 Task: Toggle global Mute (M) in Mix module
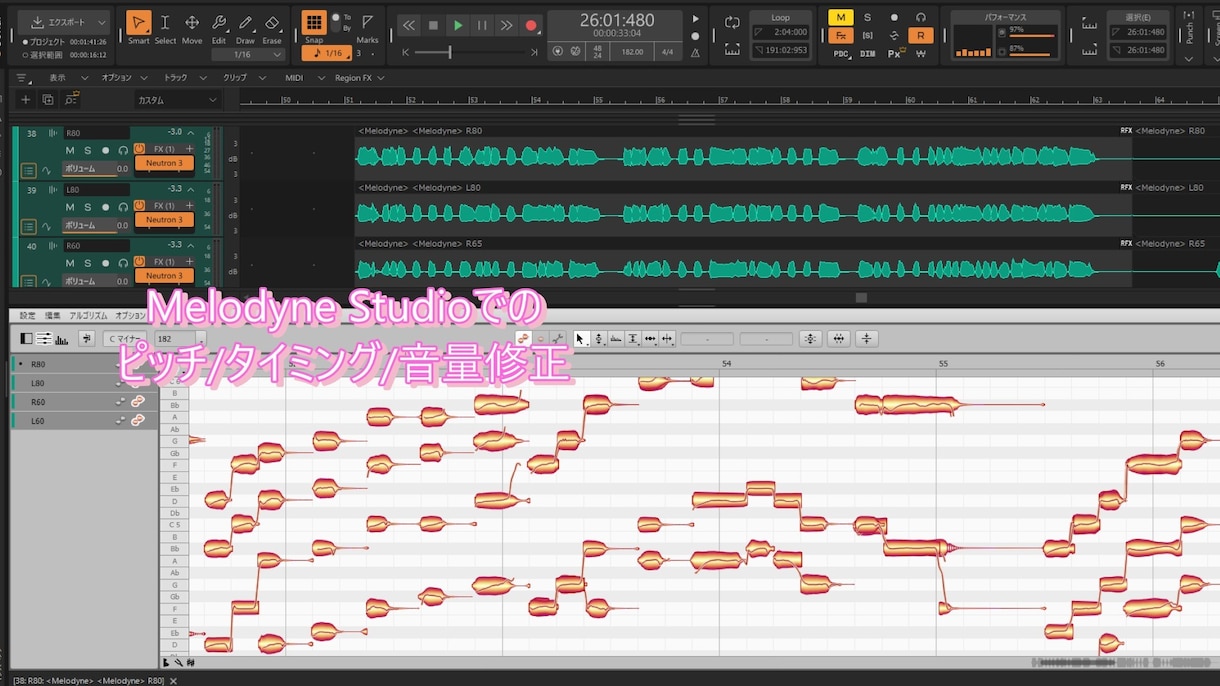pos(841,18)
